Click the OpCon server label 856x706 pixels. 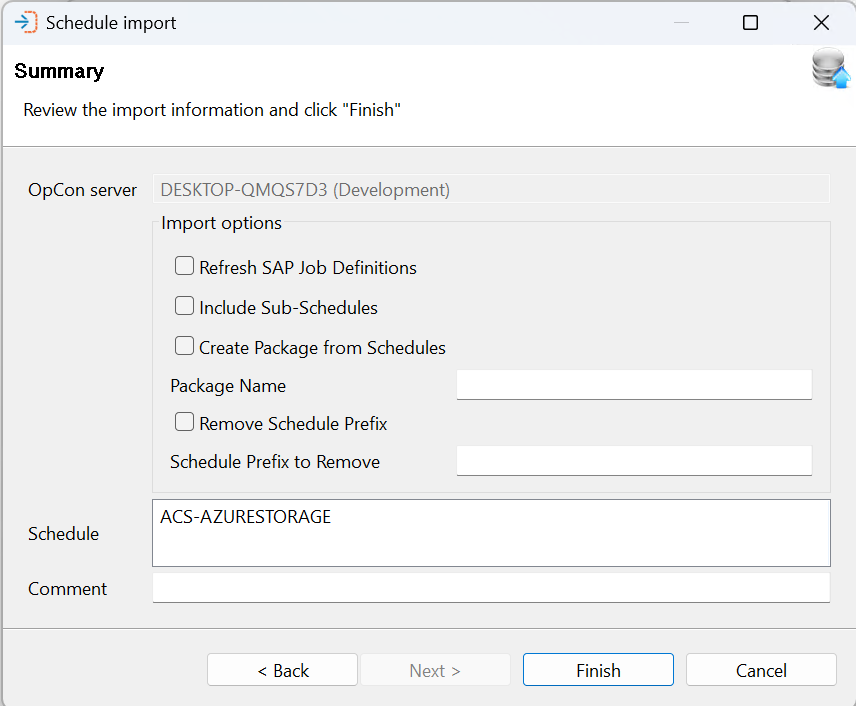click(82, 189)
